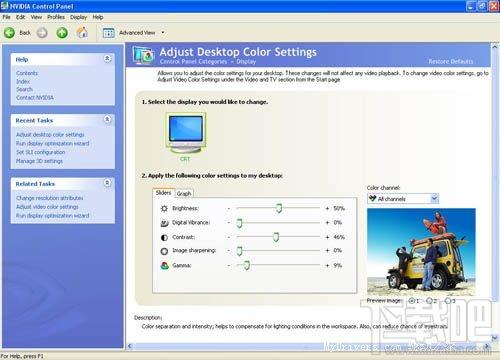Viewport: 500px width, 360px height.
Task: Click the Restore Defaults link
Action: [x=451, y=61]
